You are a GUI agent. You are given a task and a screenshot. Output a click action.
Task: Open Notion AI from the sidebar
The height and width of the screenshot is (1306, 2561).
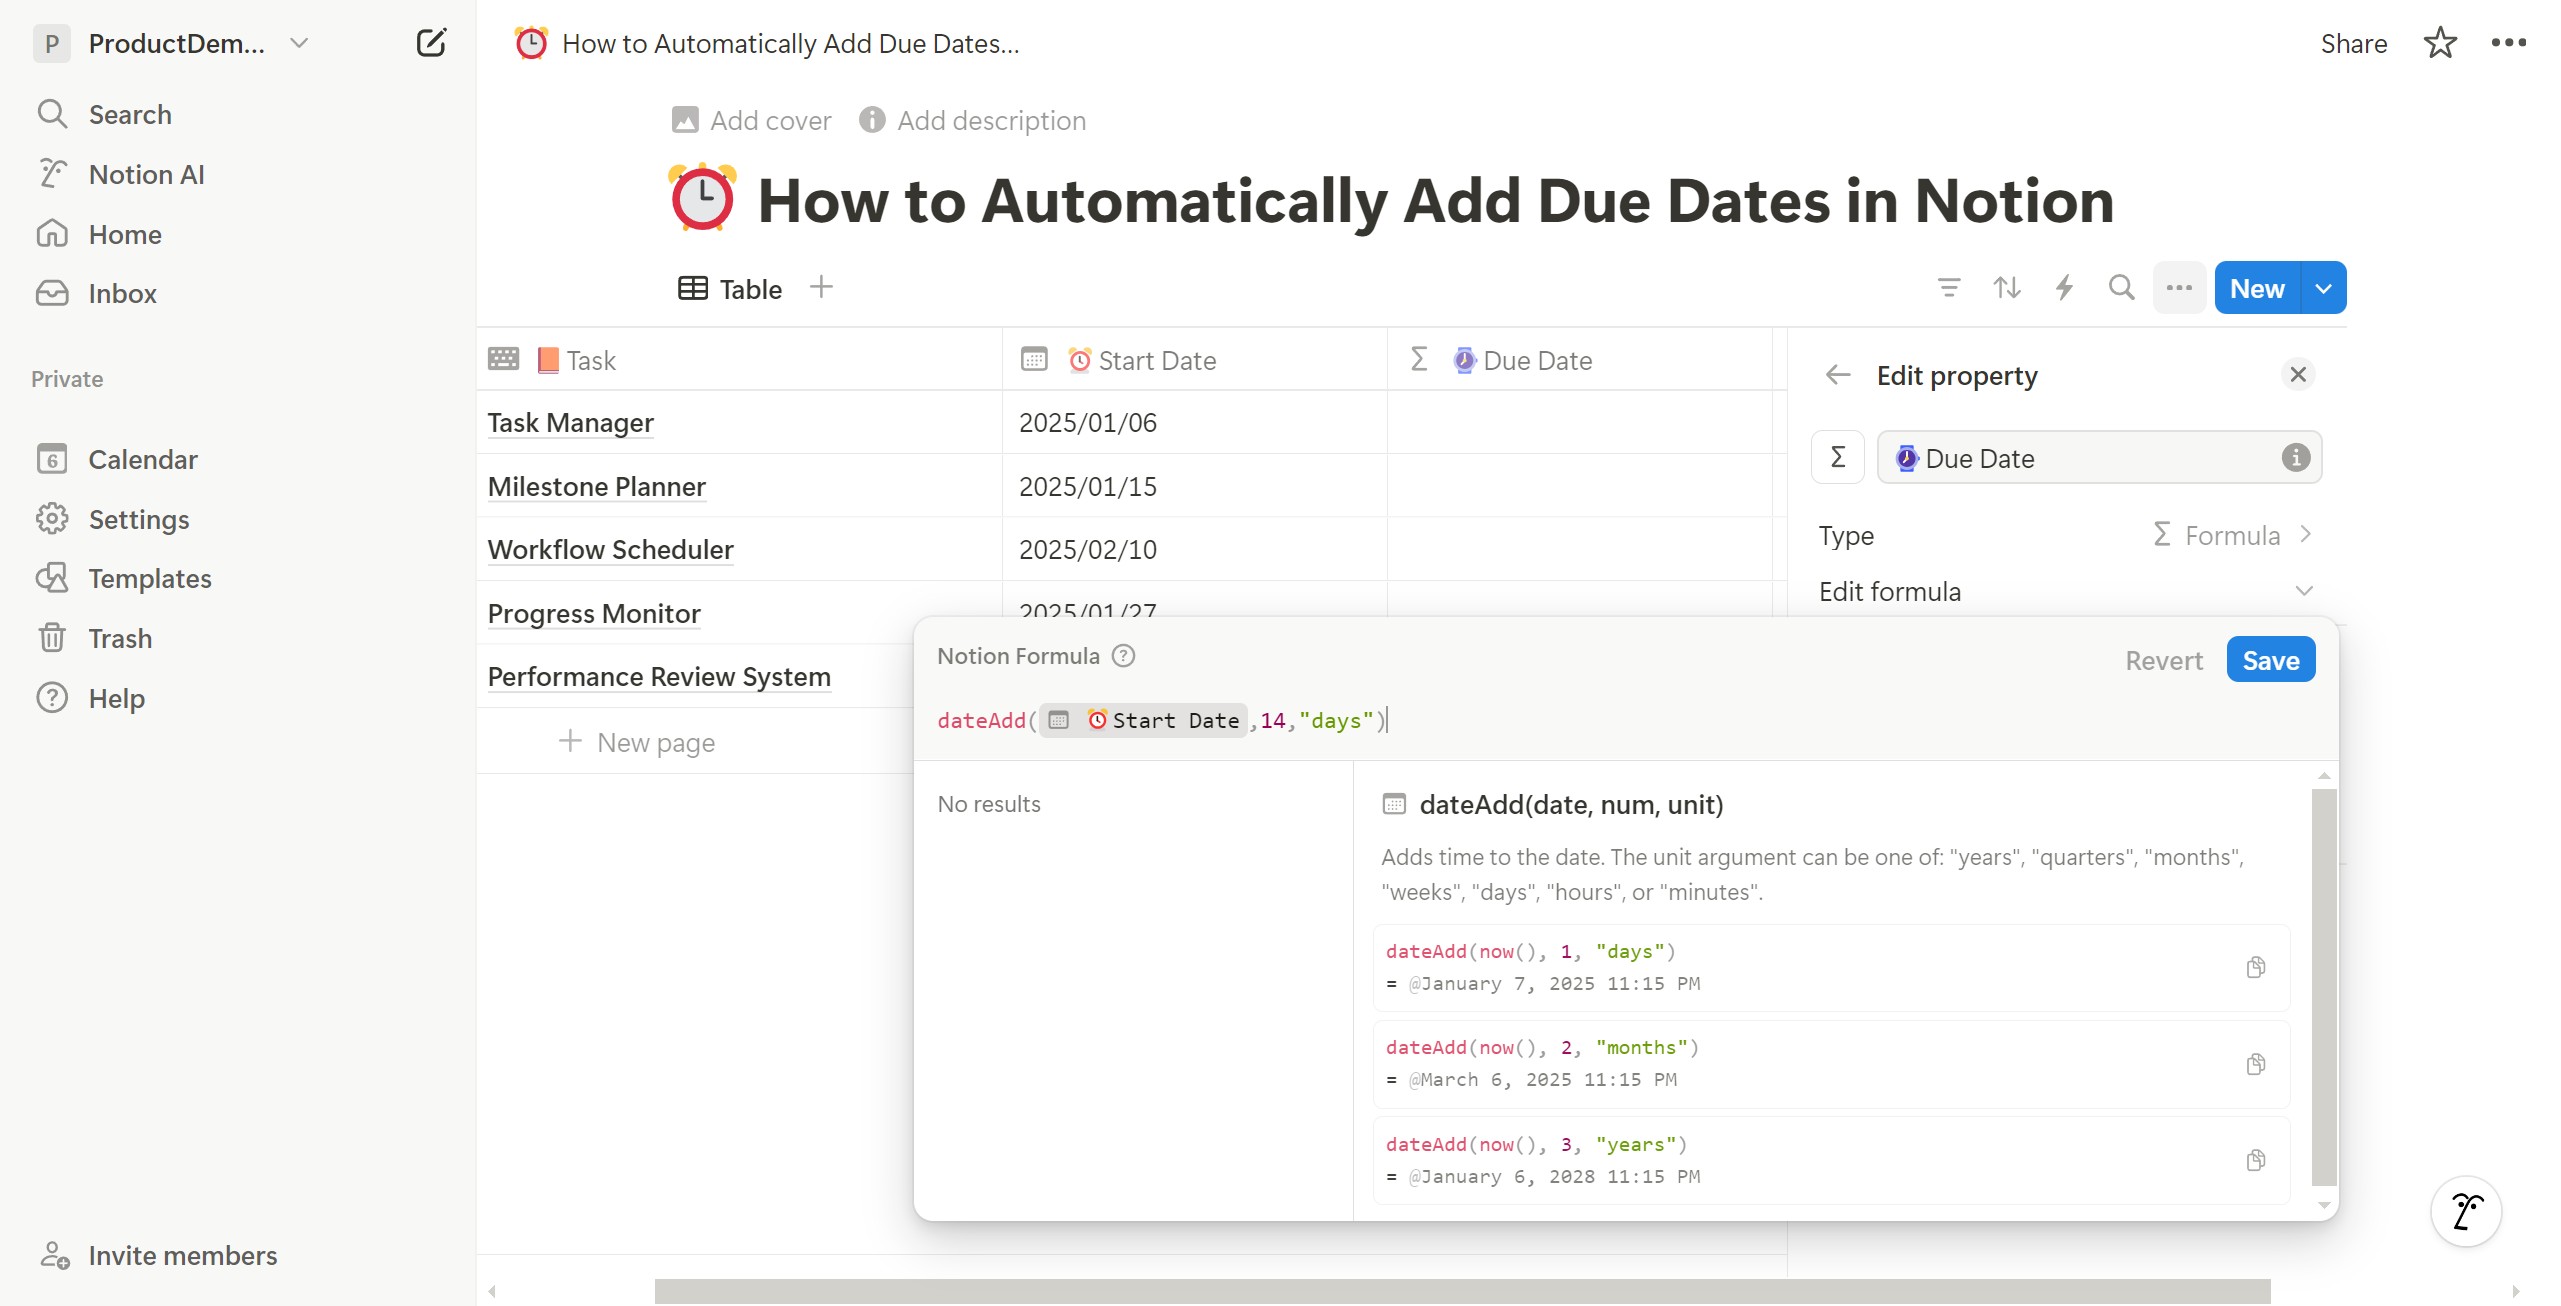pos(146,174)
